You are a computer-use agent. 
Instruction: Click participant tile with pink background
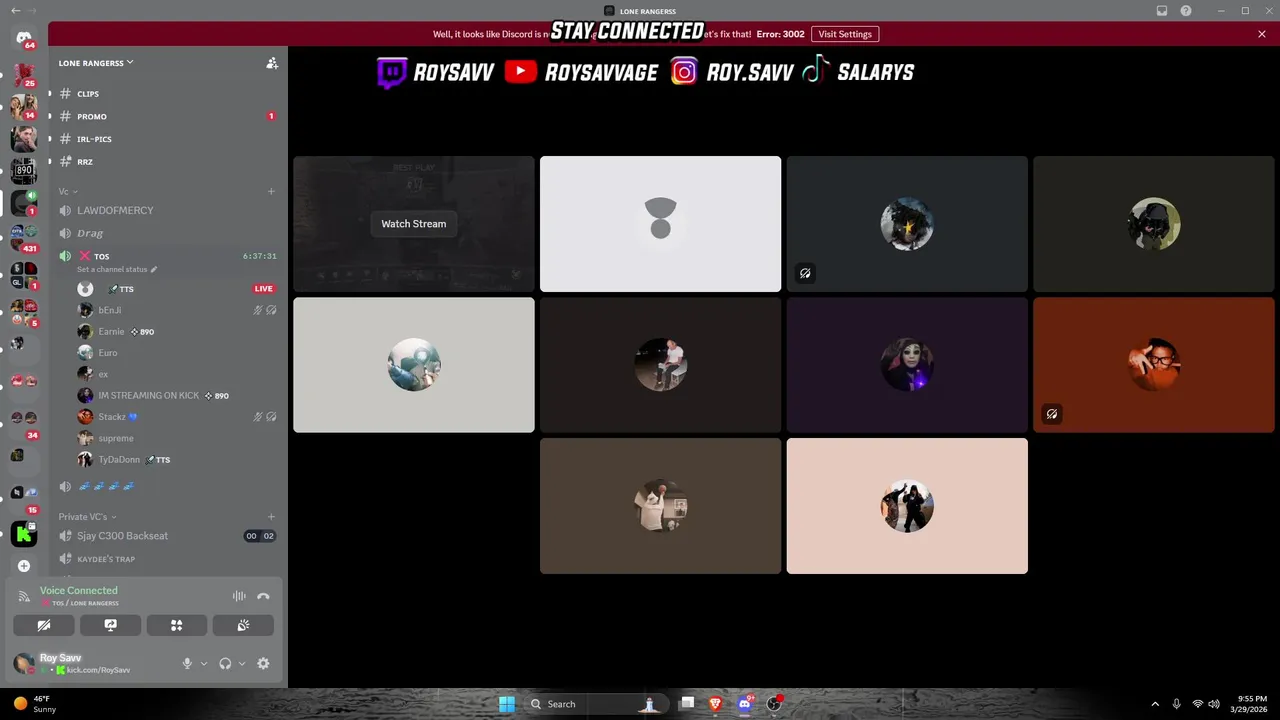pos(907,506)
